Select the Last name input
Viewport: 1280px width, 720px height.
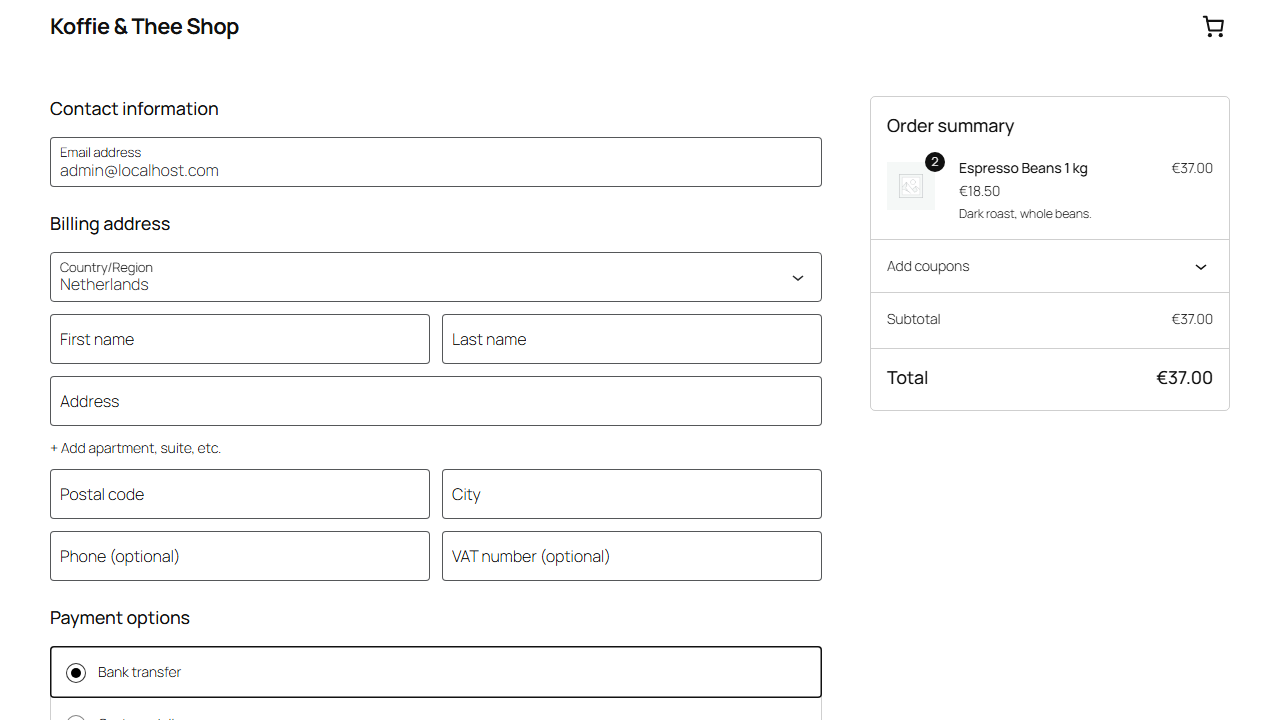click(632, 339)
